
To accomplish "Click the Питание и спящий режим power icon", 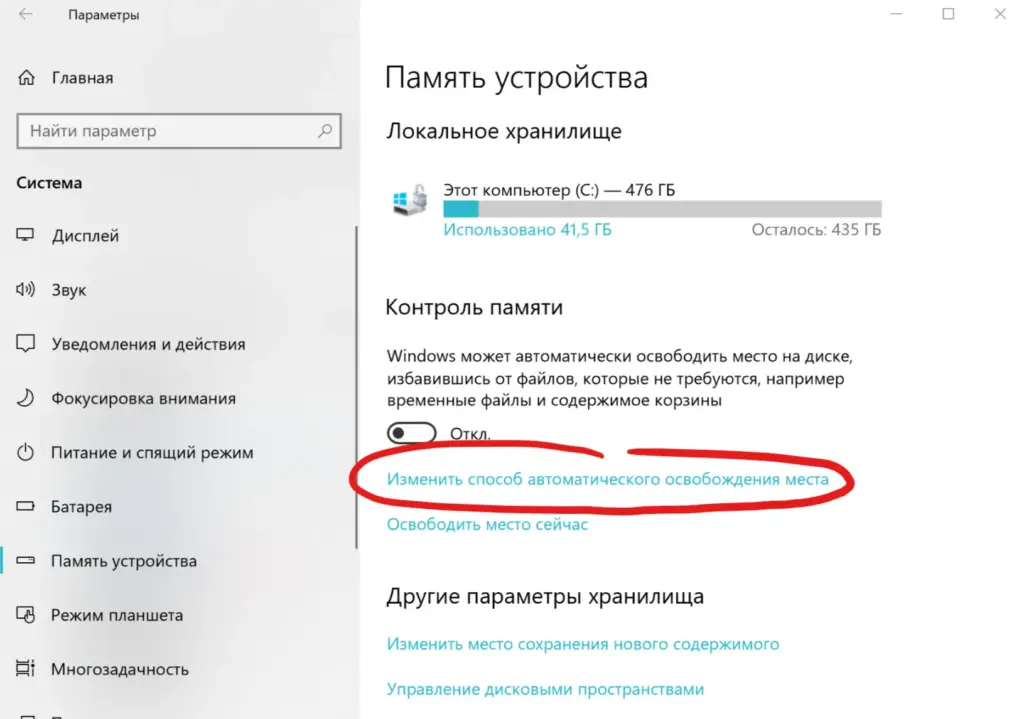I will [25, 452].
